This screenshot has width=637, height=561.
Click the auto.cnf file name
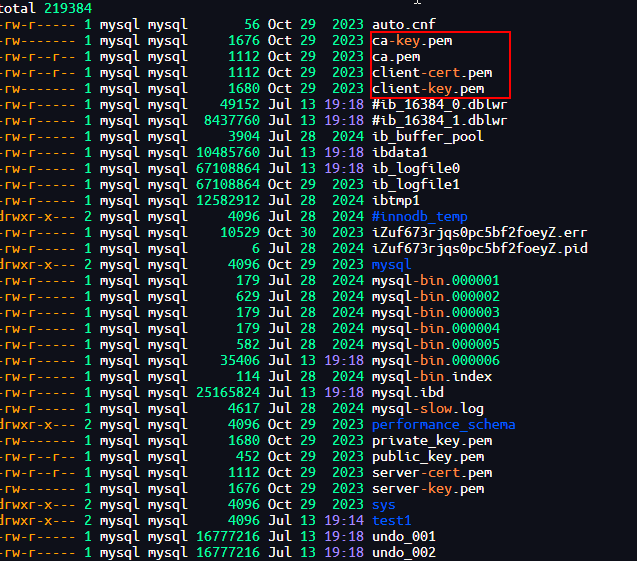[x=403, y=24]
